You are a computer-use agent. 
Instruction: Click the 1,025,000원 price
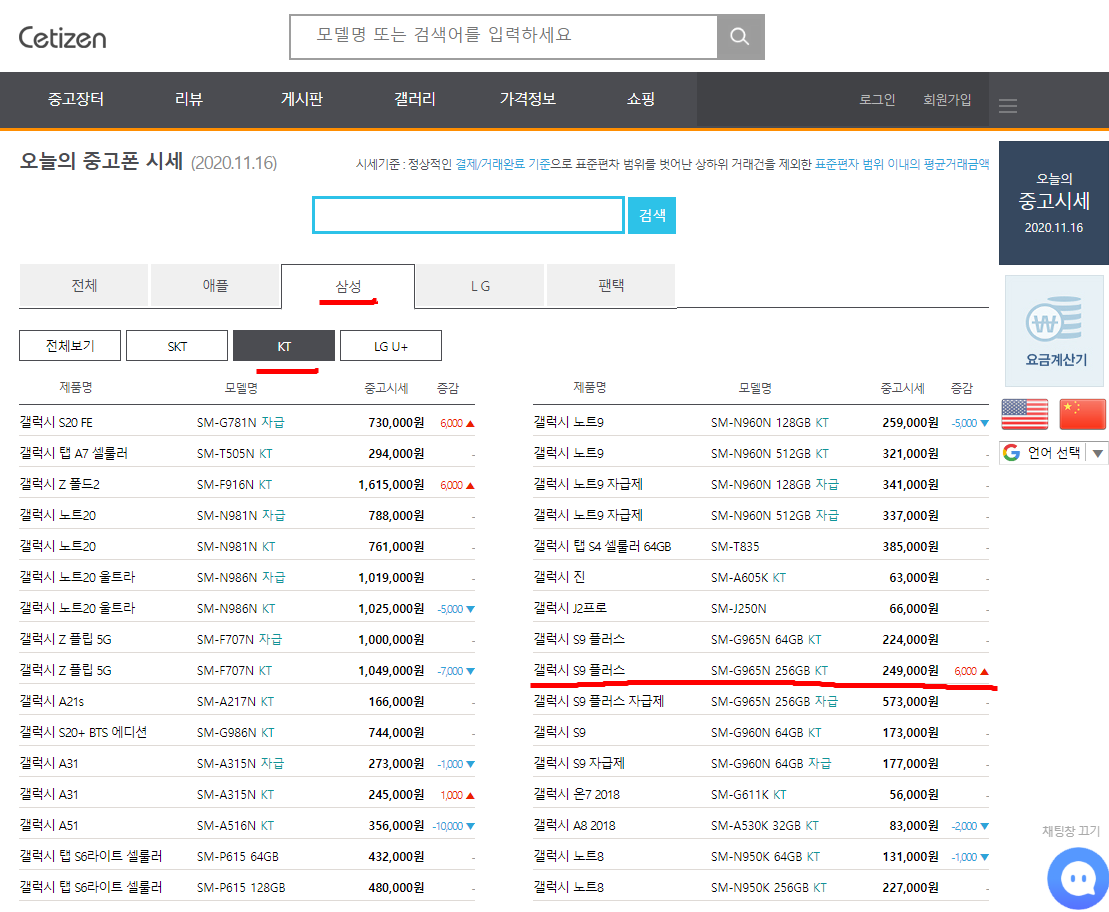(x=391, y=608)
